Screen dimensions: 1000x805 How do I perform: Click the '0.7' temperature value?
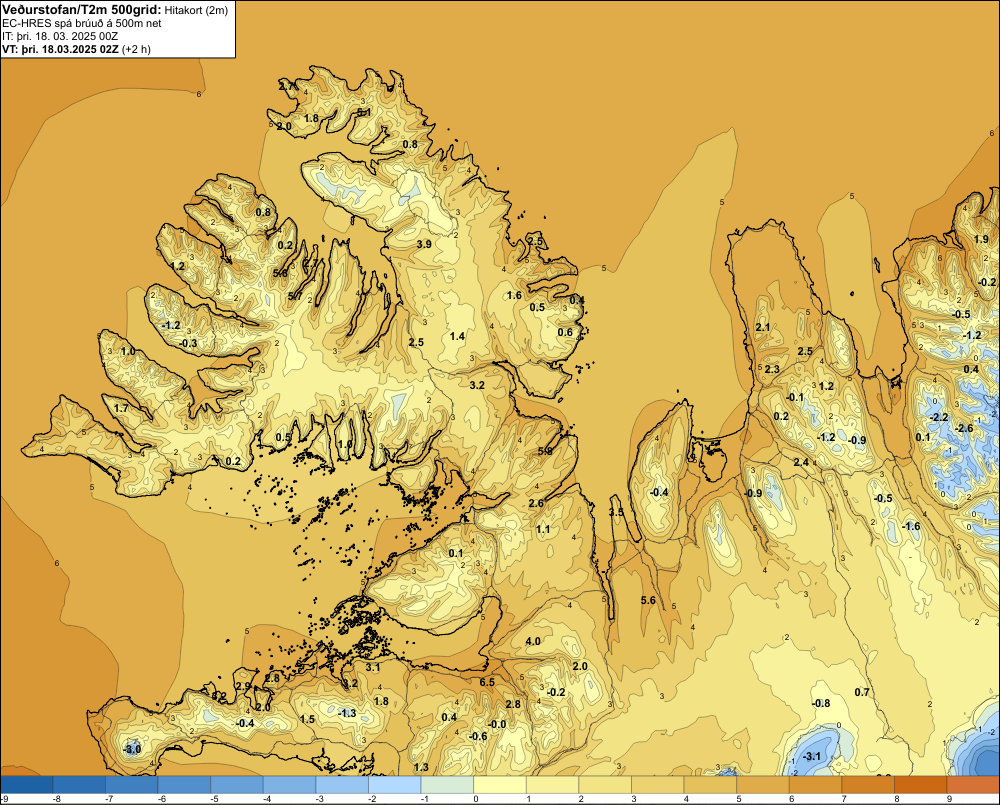pos(862,692)
